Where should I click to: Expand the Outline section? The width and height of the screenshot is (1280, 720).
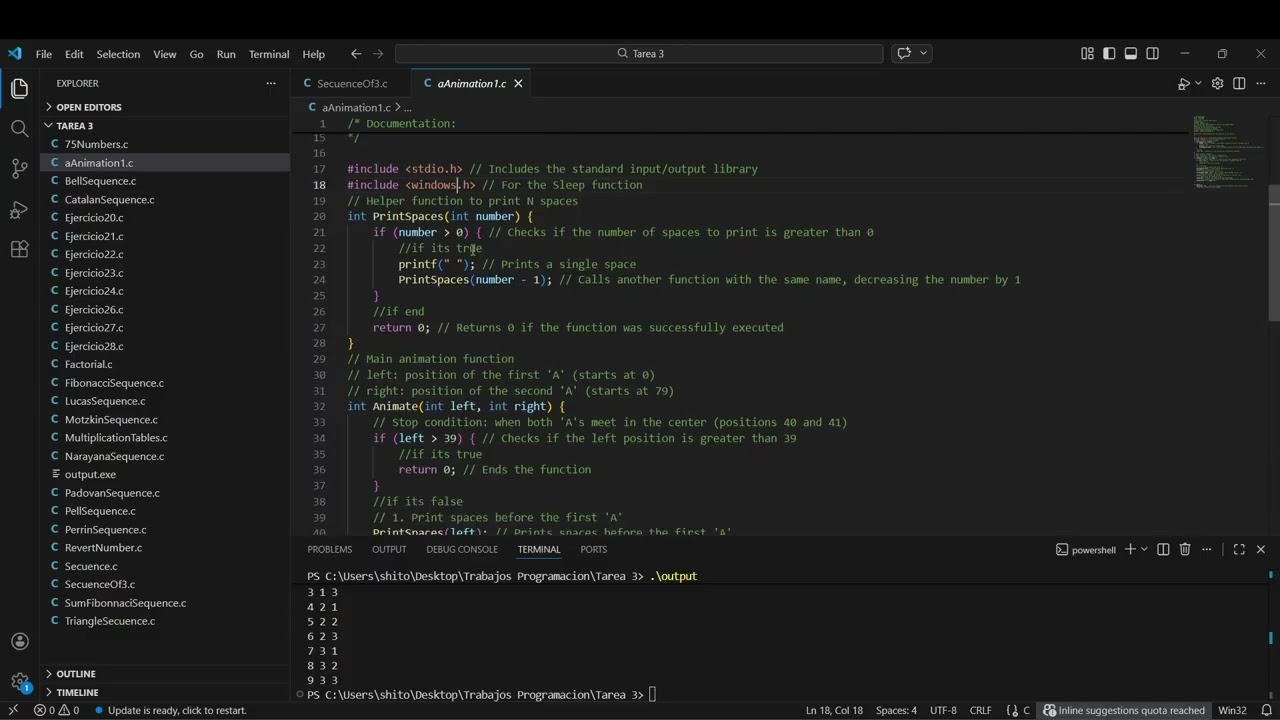(x=76, y=674)
